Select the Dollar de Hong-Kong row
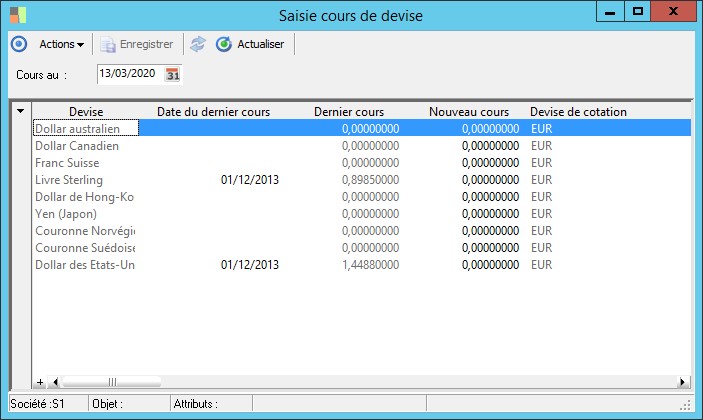The image size is (703, 420). click(x=362, y=197)
